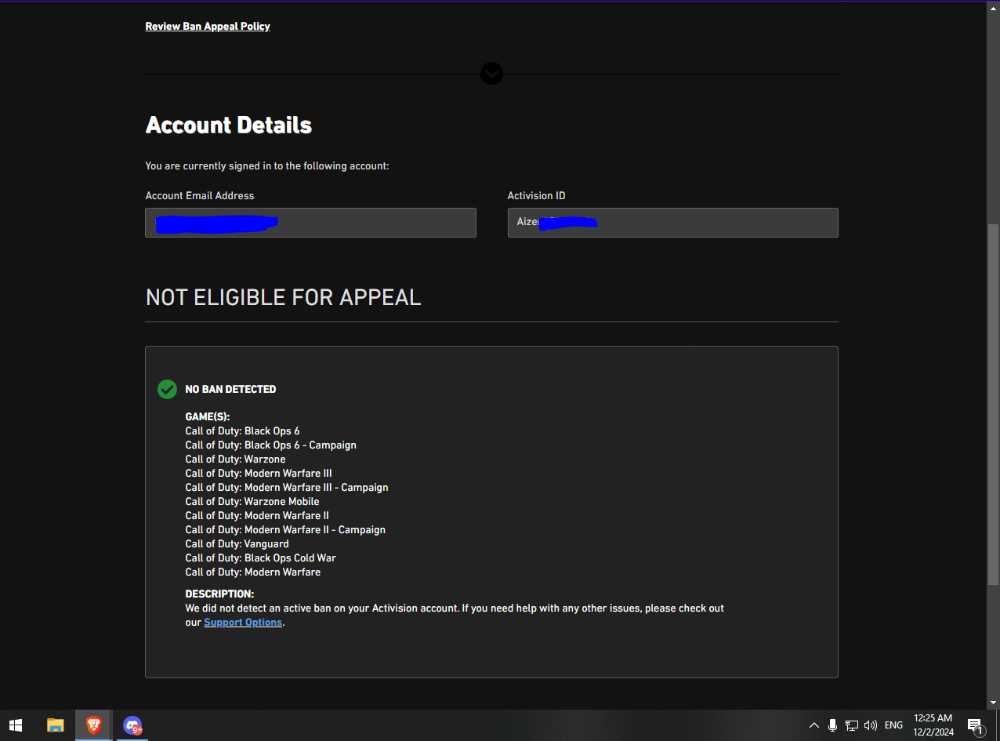
Task: Click the page scrollbar thumb
Action: coord(993,404)
